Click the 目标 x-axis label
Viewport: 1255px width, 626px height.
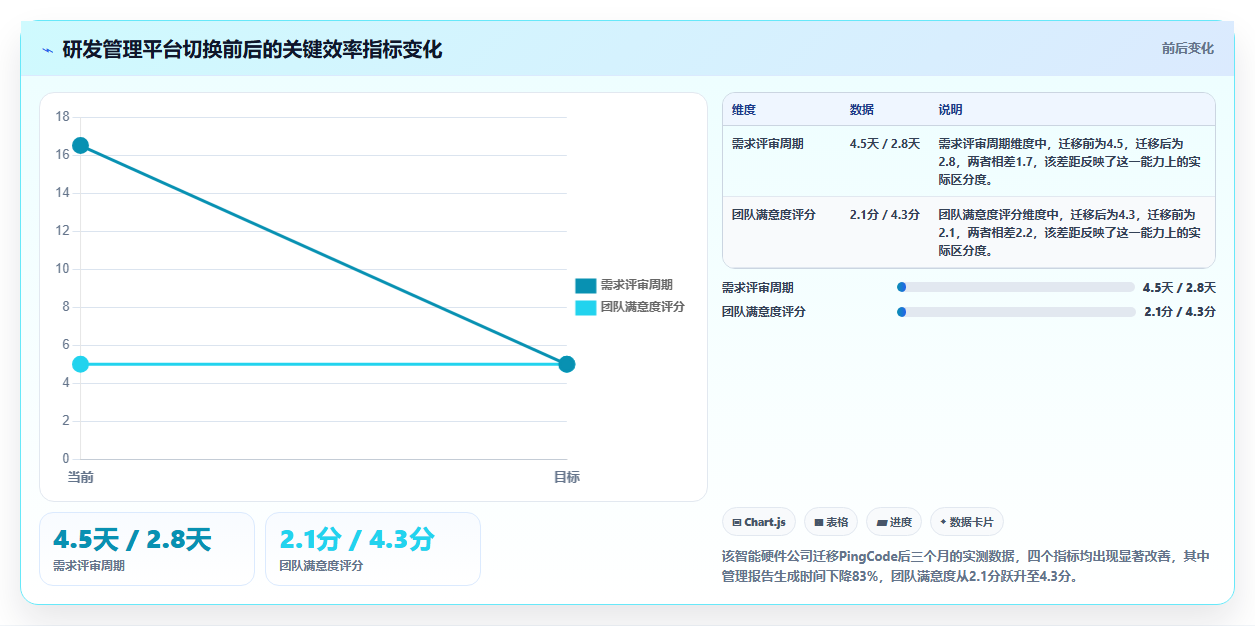point(567,477)
